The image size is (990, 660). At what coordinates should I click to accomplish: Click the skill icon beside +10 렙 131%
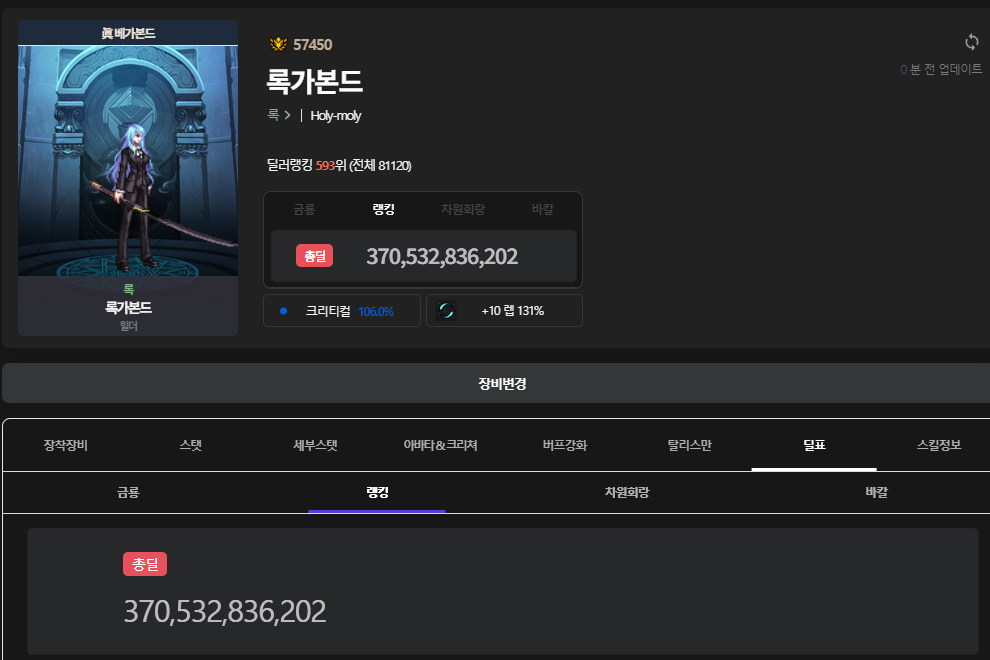(446, 311)
